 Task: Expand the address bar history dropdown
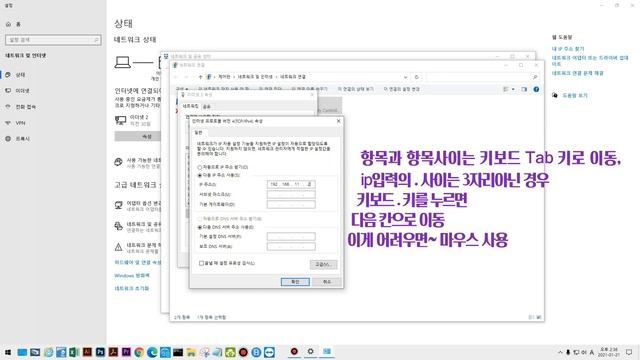(405, 77)
